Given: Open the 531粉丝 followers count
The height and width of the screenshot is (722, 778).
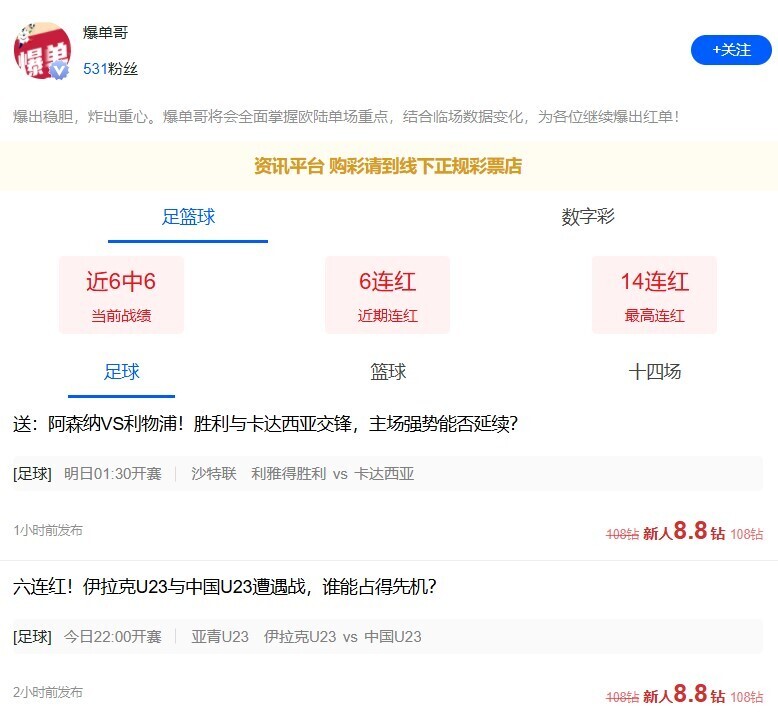Looking at the screenshot, I should tap(110, 69).
